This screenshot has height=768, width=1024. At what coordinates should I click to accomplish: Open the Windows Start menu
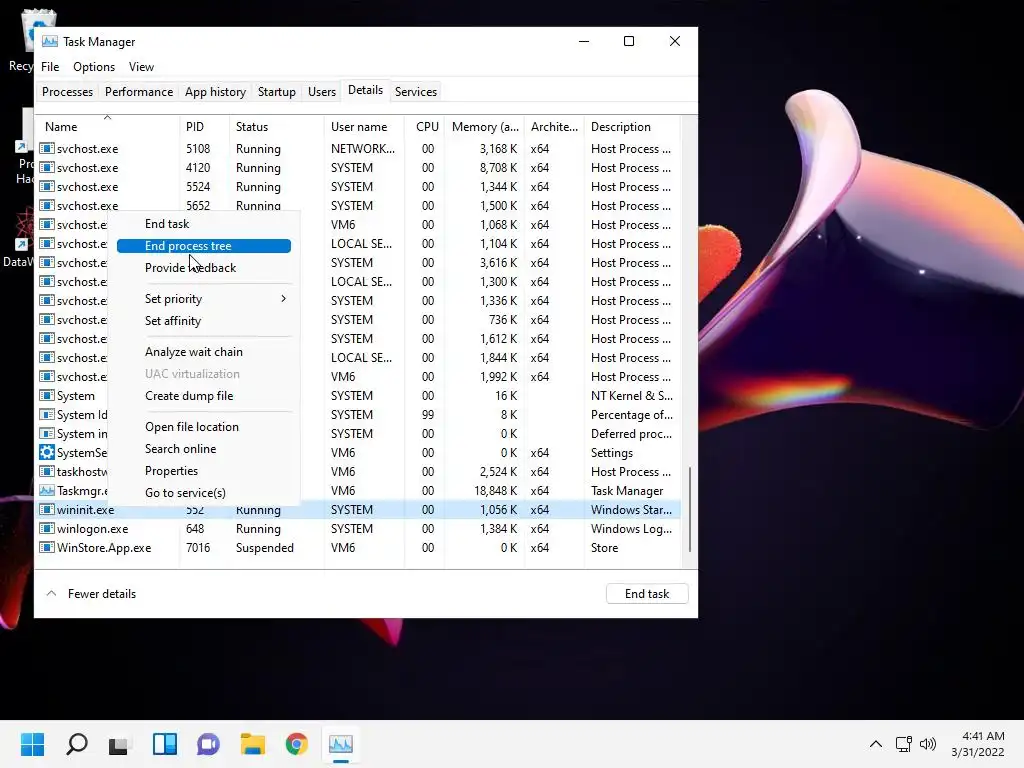click(x=32, y=744)
